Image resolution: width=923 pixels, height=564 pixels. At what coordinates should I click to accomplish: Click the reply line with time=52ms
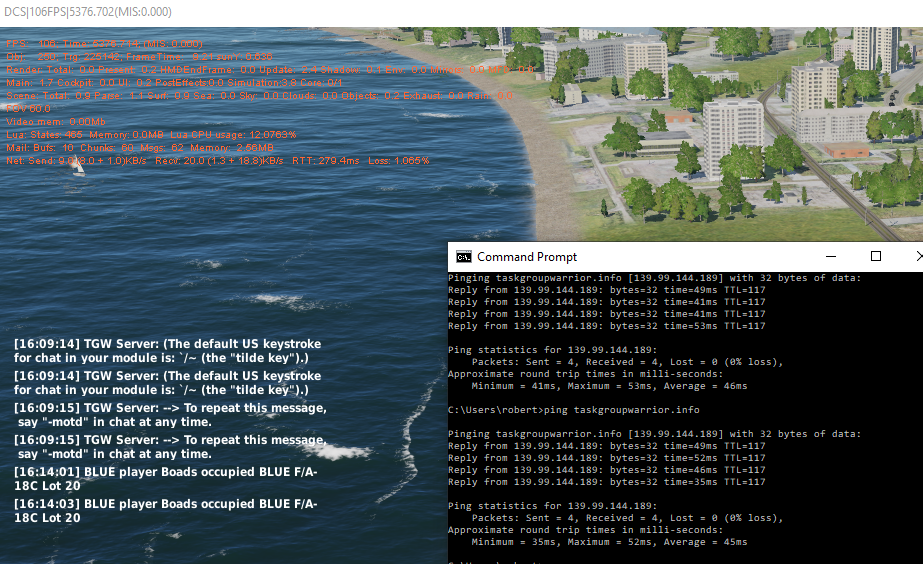tap(607, 457)
